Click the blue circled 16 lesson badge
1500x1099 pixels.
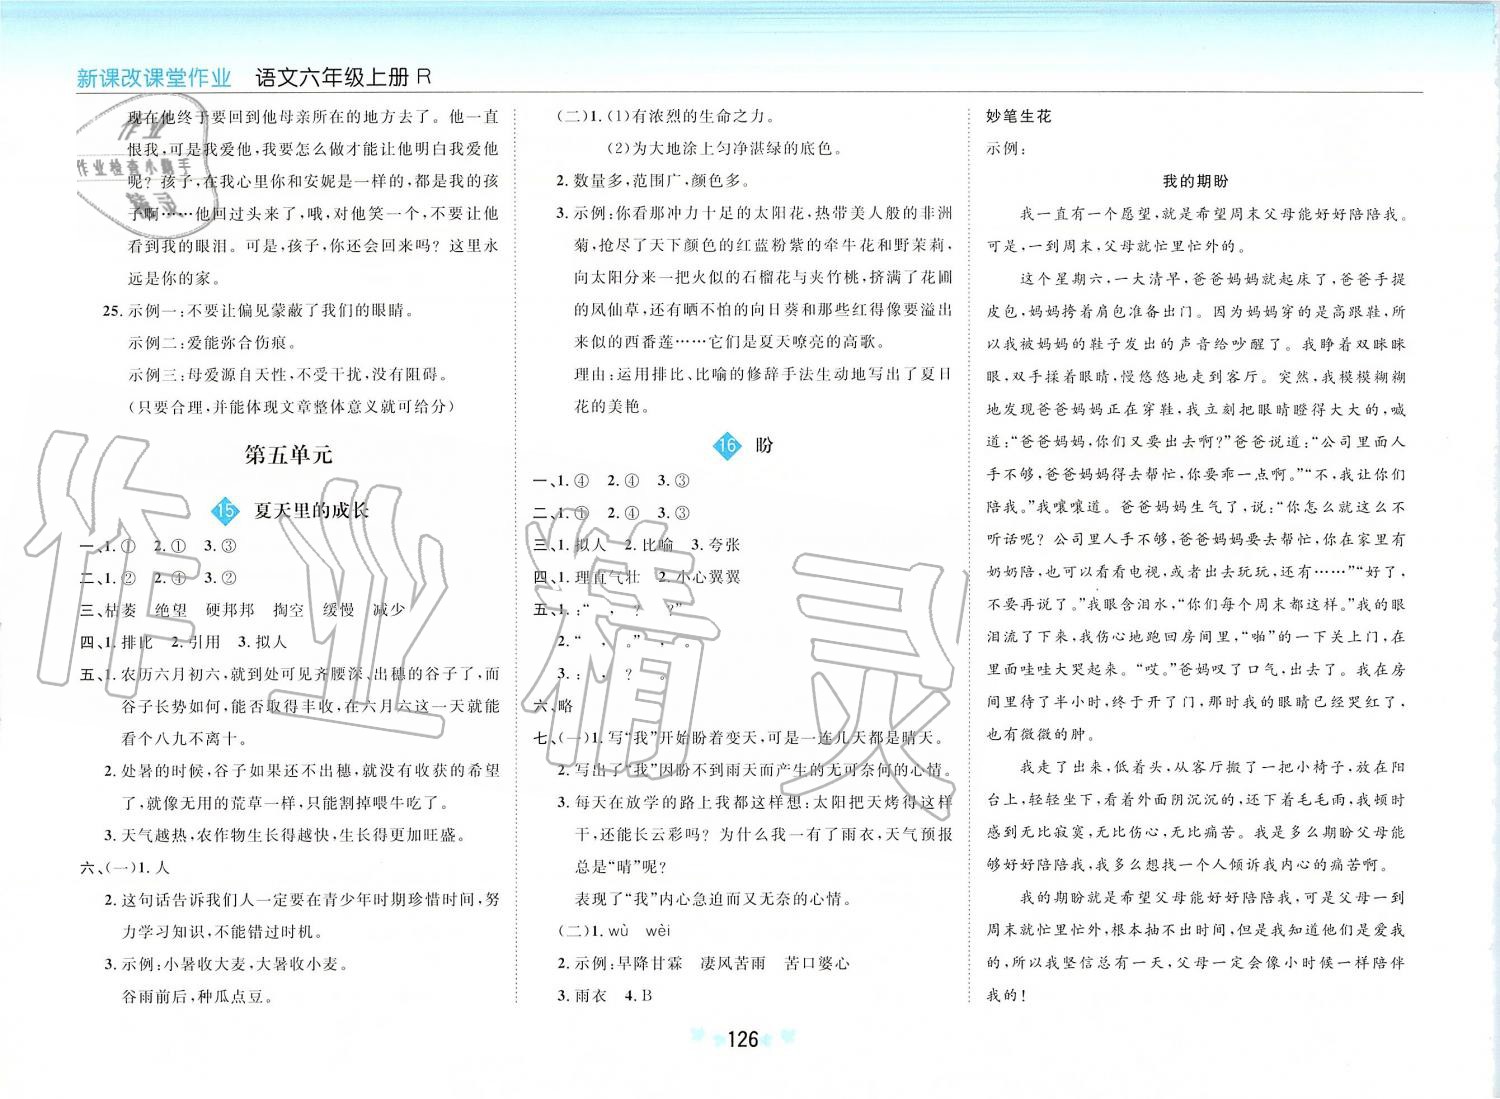[726, 446]
